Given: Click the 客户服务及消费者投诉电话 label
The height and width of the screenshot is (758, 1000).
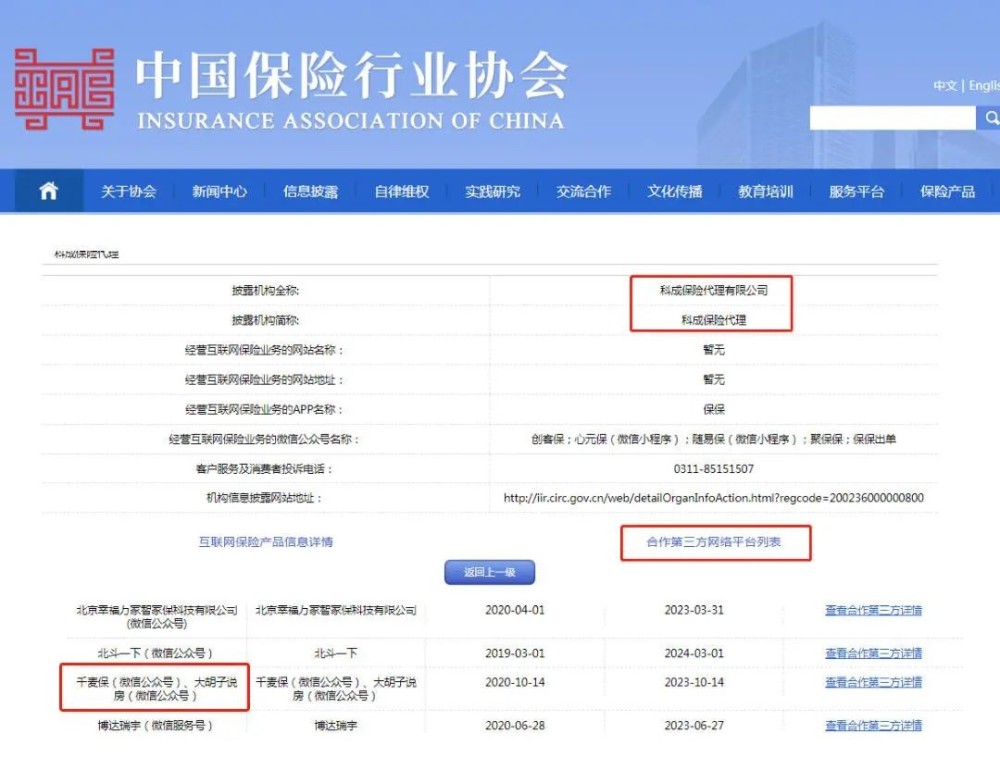Looking at the screenshot, I should 265,469.
